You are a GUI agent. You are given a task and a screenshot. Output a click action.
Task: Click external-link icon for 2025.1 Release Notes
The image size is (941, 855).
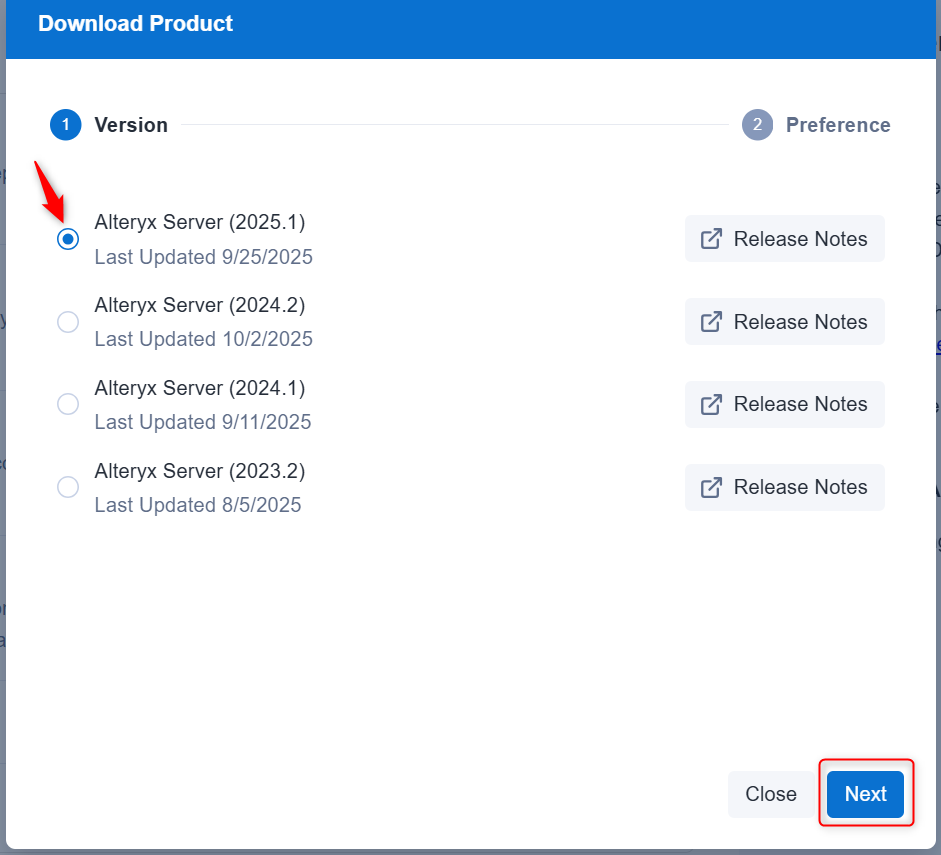coord(711,239)
